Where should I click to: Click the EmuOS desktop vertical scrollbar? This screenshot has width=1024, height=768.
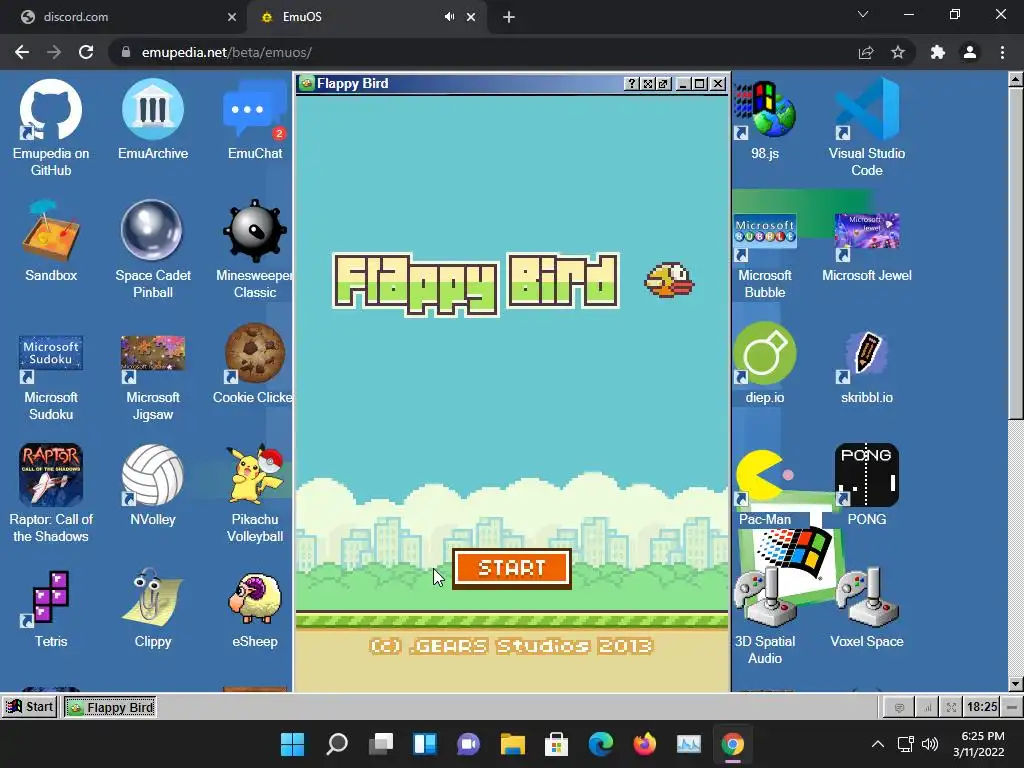pos(1016,253)
